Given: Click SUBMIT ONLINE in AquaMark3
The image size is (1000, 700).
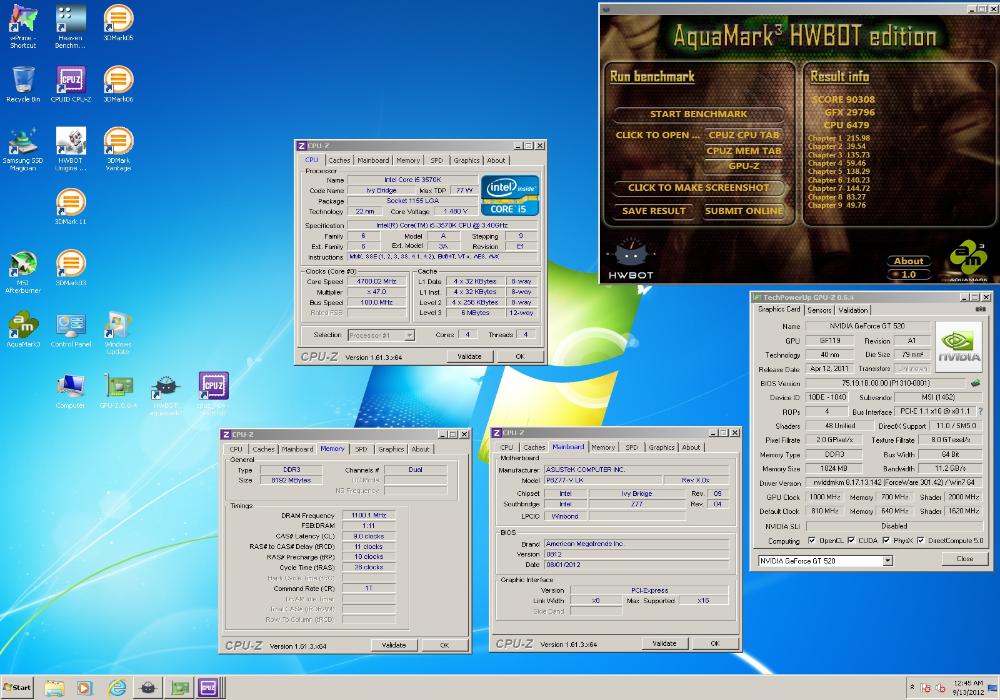Looking at the screenshot, I should 744,211.
